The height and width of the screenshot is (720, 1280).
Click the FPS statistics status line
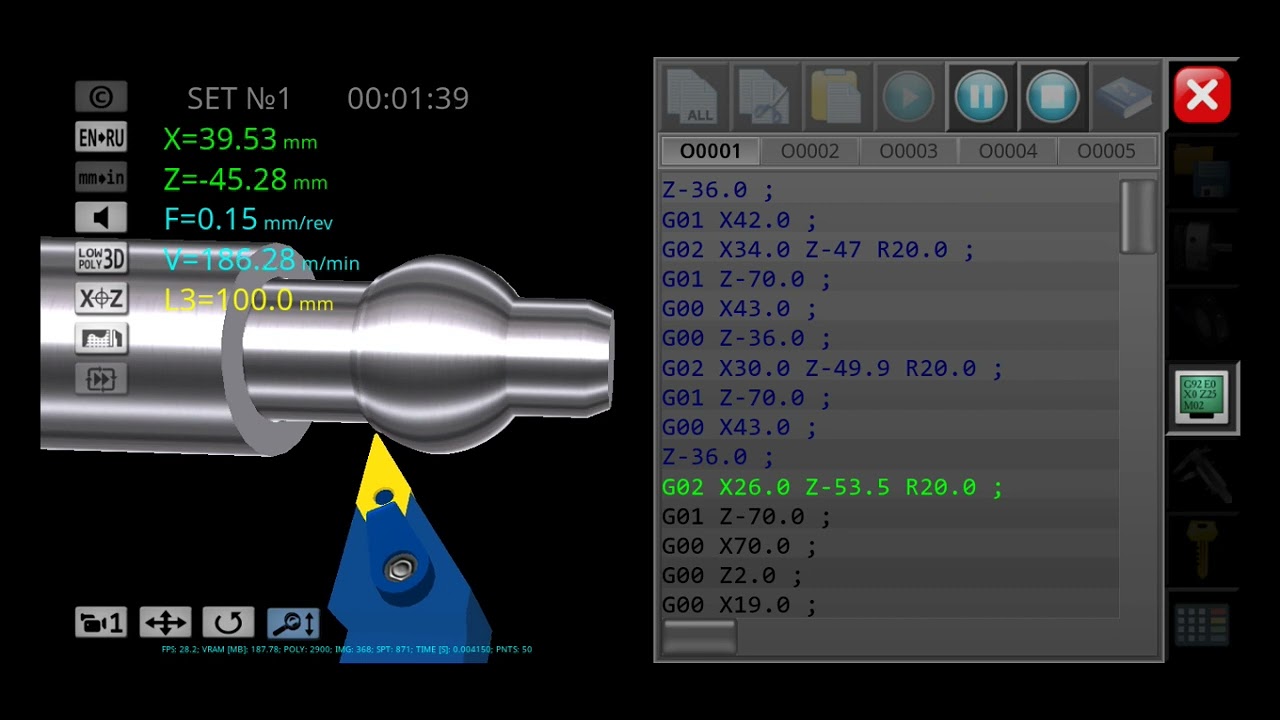point(346,649)
